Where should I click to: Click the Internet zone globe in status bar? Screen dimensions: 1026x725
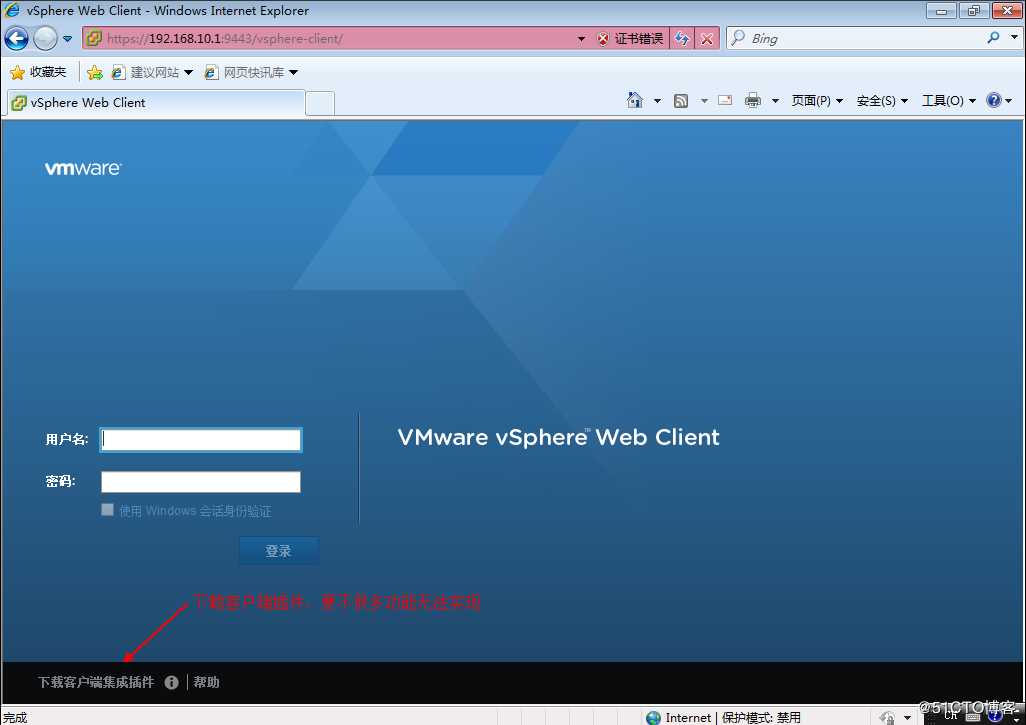coord(653,718)
